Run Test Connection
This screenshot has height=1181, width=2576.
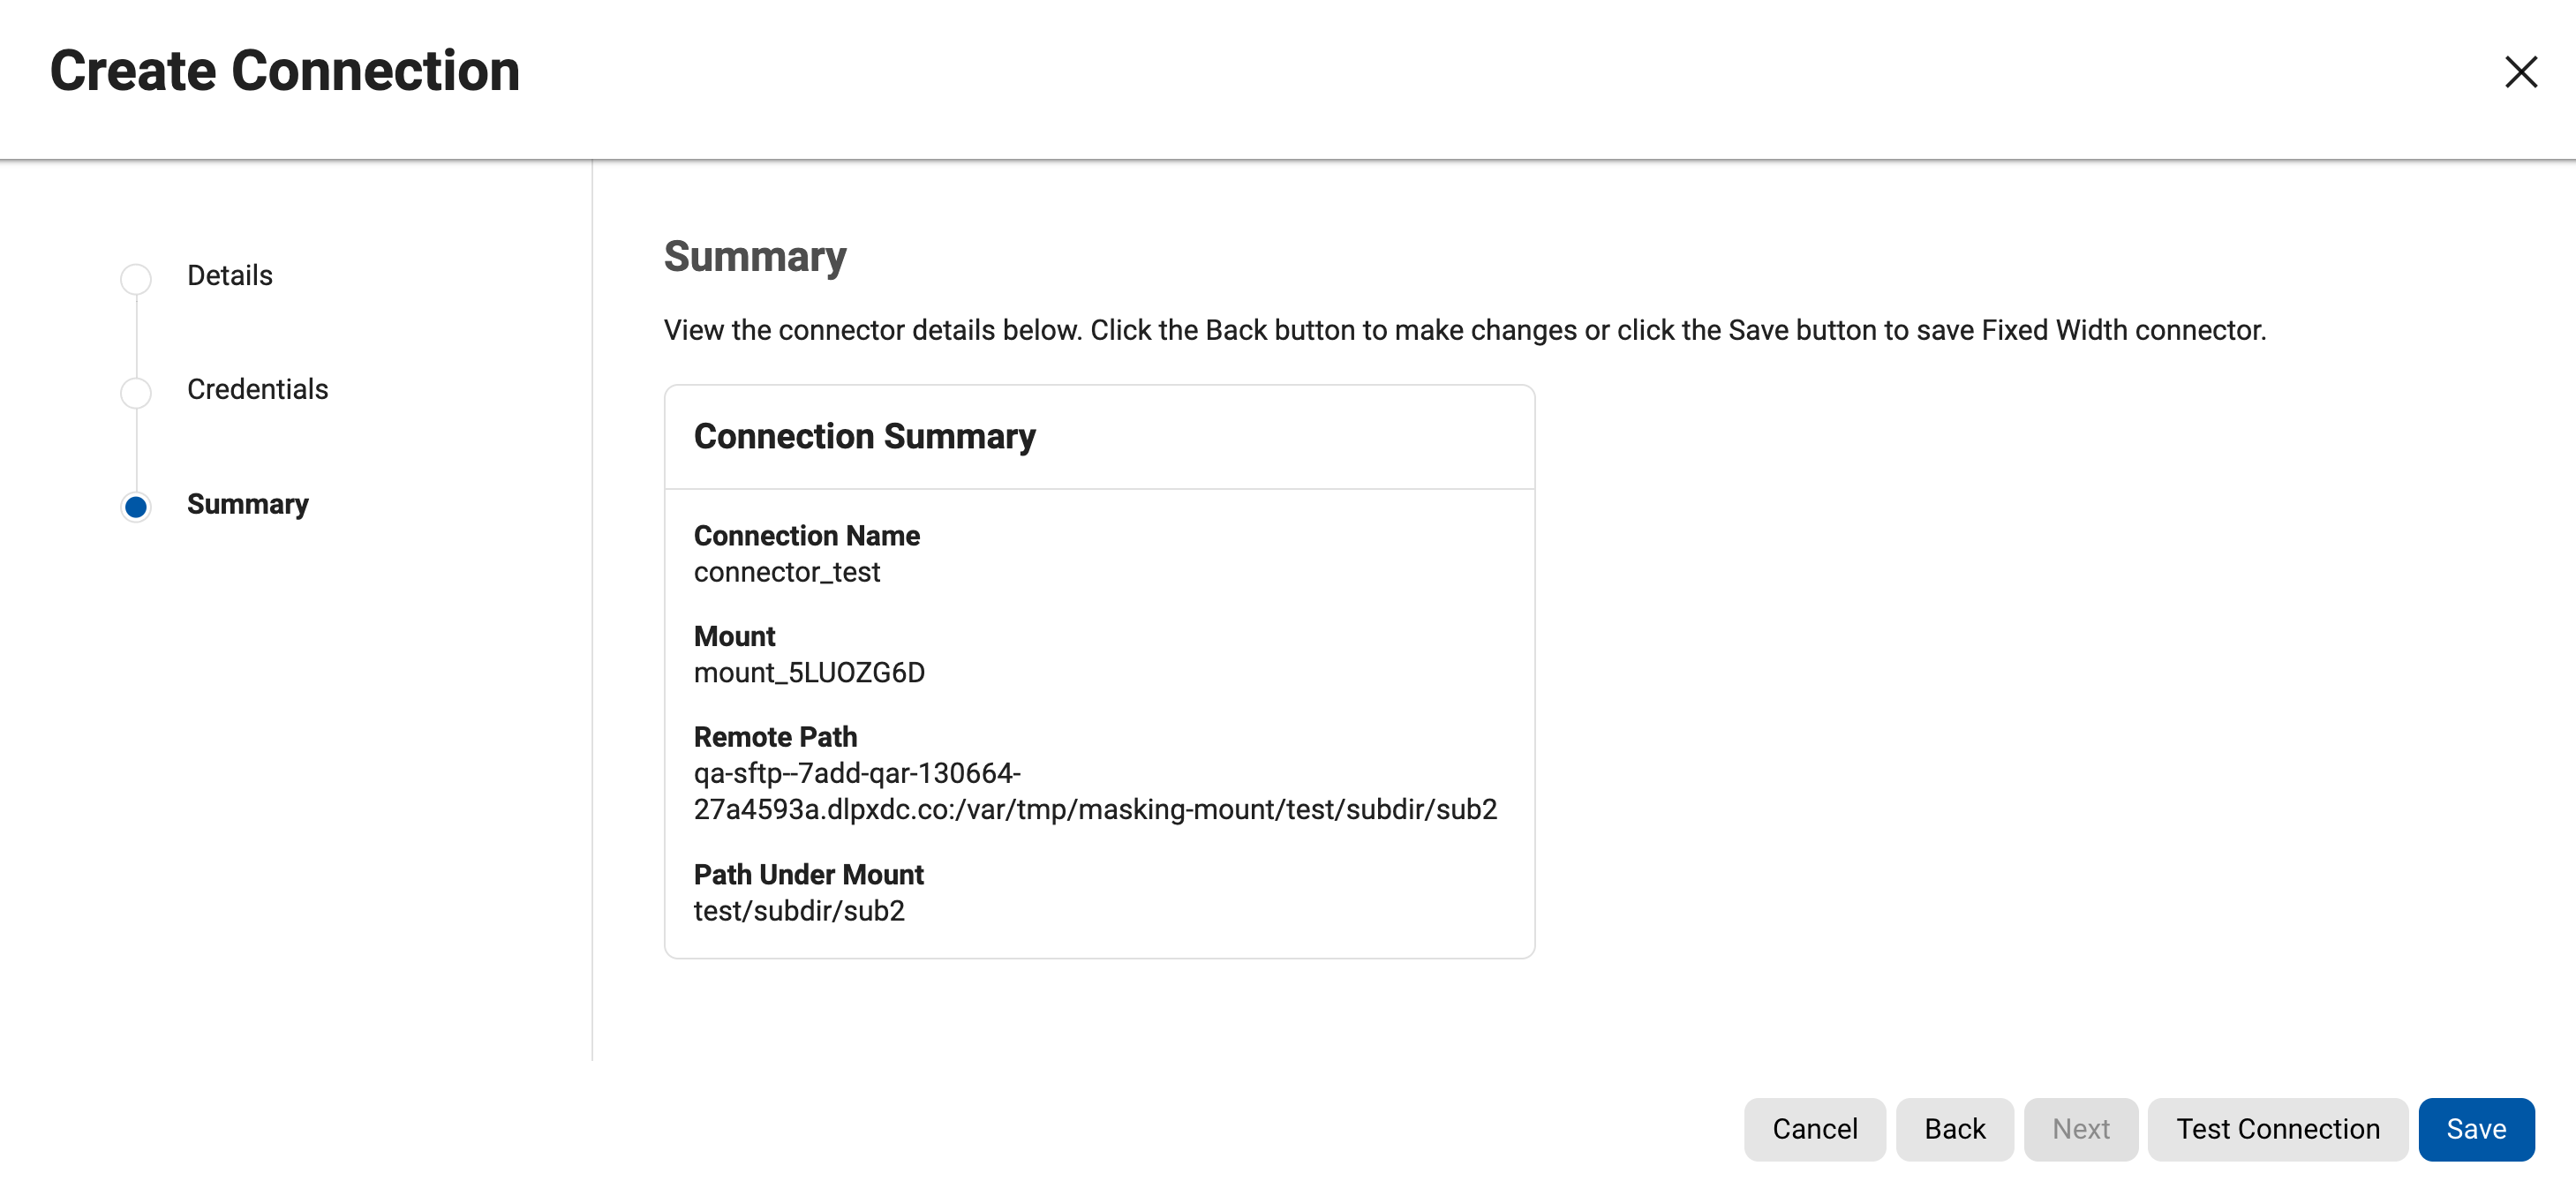(x=2277, y=1128)
